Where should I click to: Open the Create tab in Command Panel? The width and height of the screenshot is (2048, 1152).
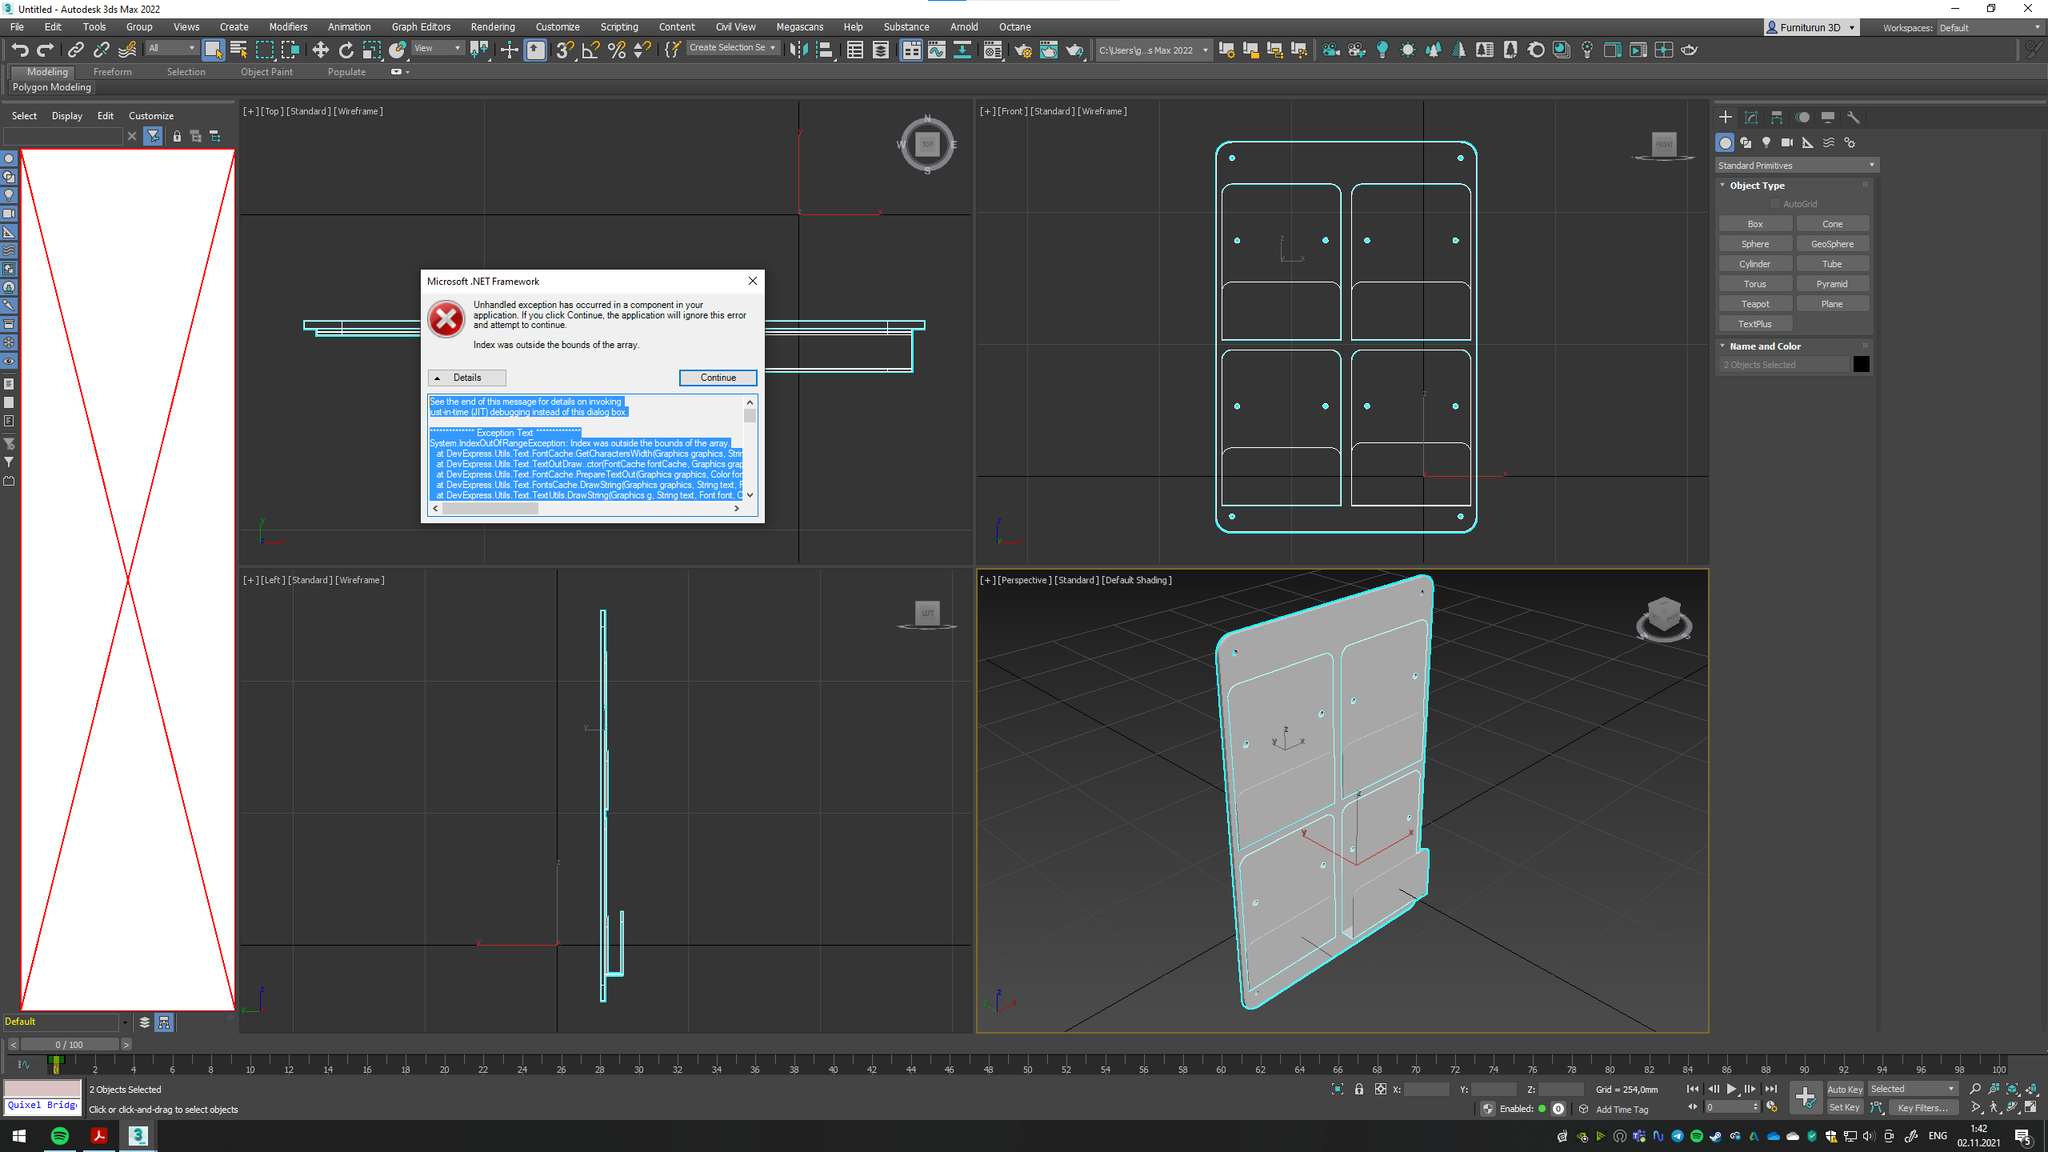pos(1725,117)
